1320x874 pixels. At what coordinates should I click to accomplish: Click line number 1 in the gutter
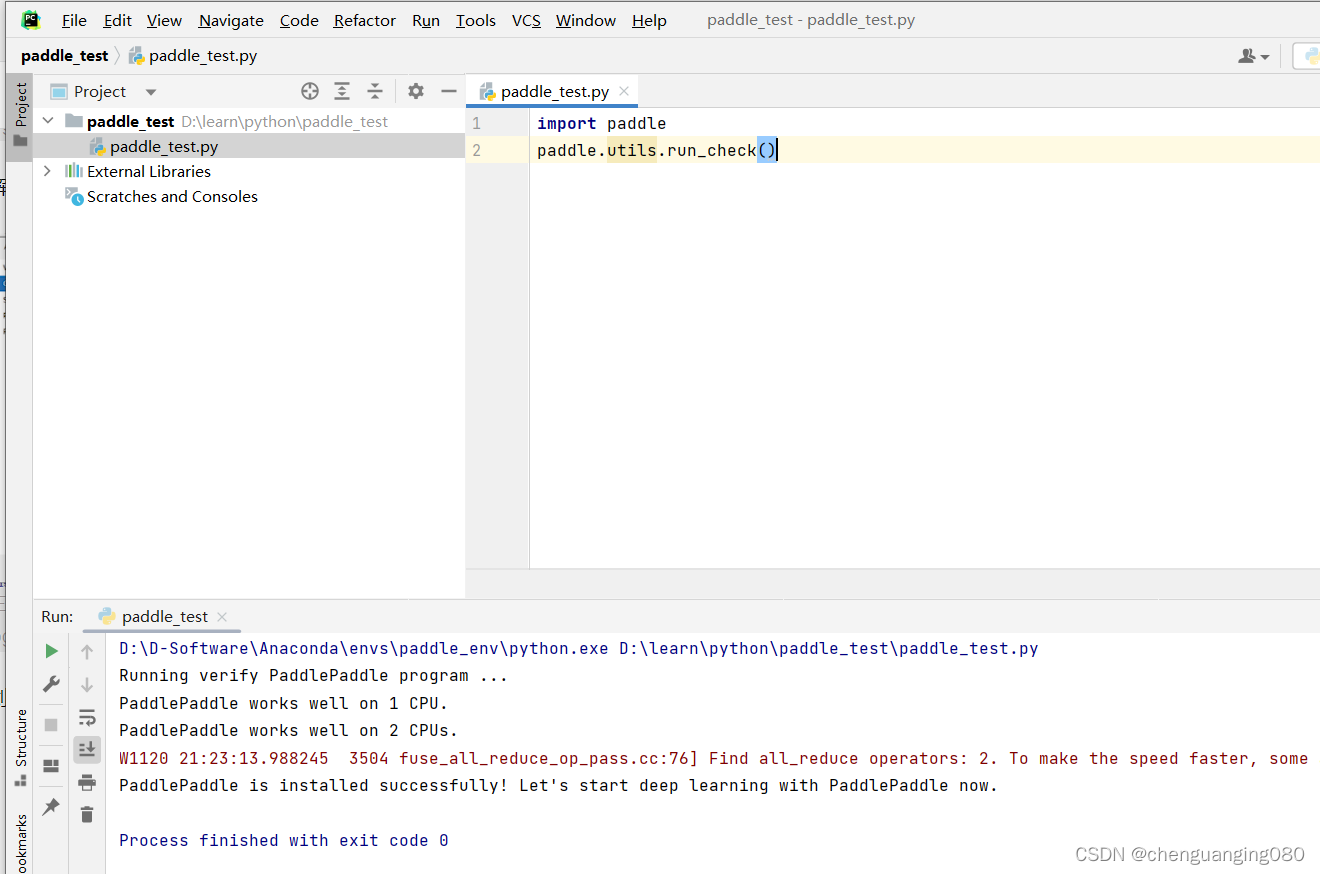(x=477, y=124)
